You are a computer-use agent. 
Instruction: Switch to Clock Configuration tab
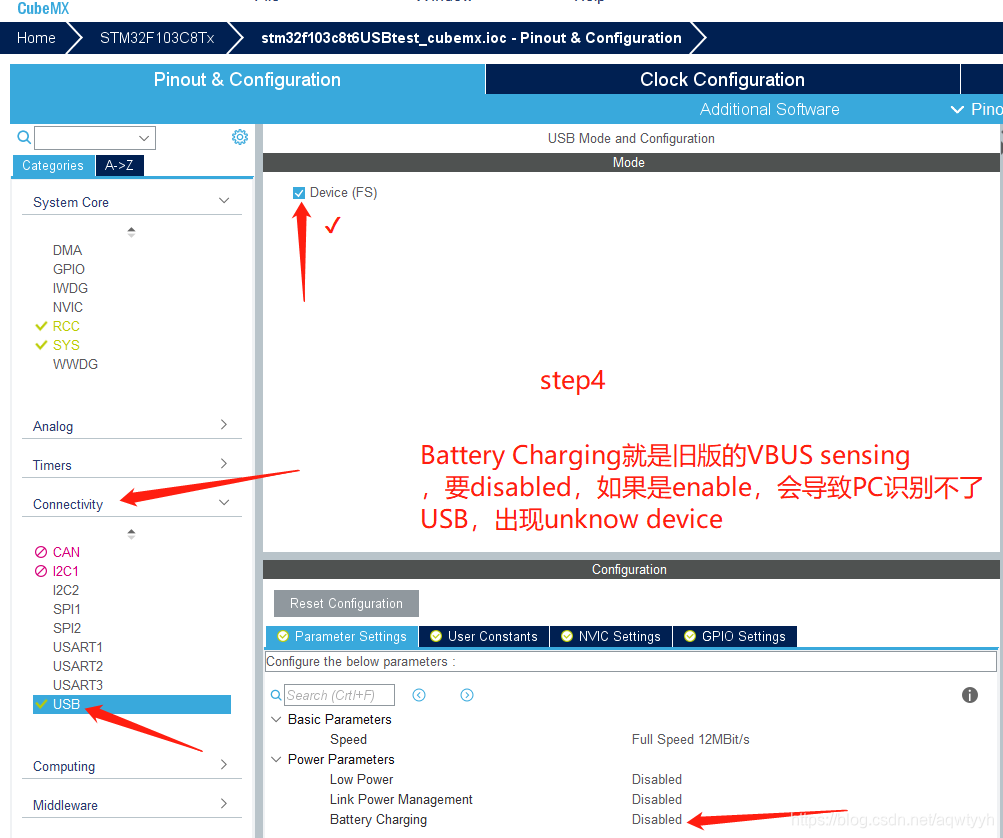pyautogui.click(x=723, y=79)
